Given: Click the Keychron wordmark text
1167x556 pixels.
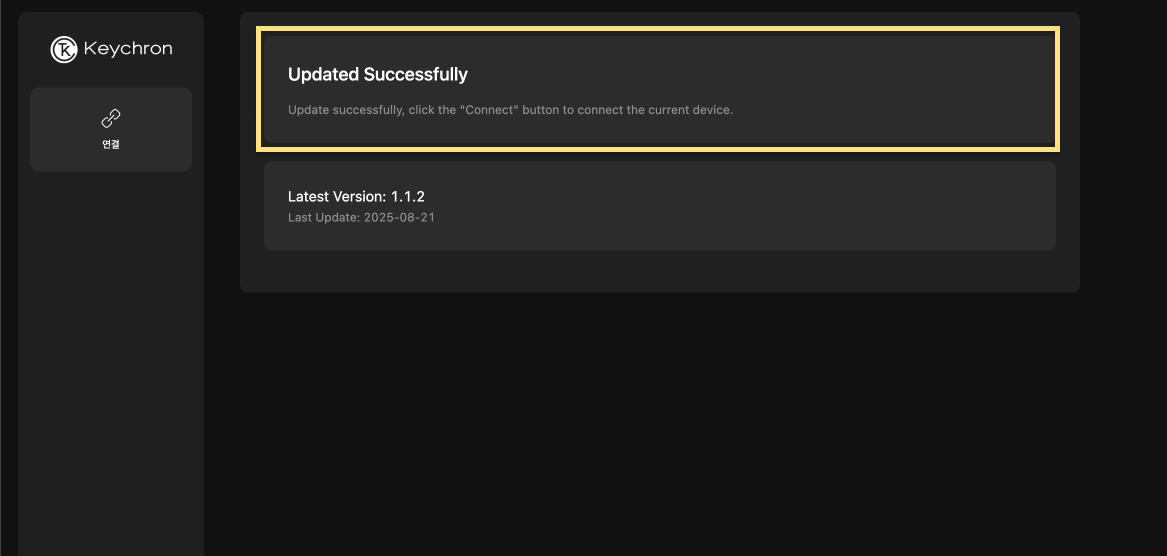Looking at the screenshot, I should 128,49.
